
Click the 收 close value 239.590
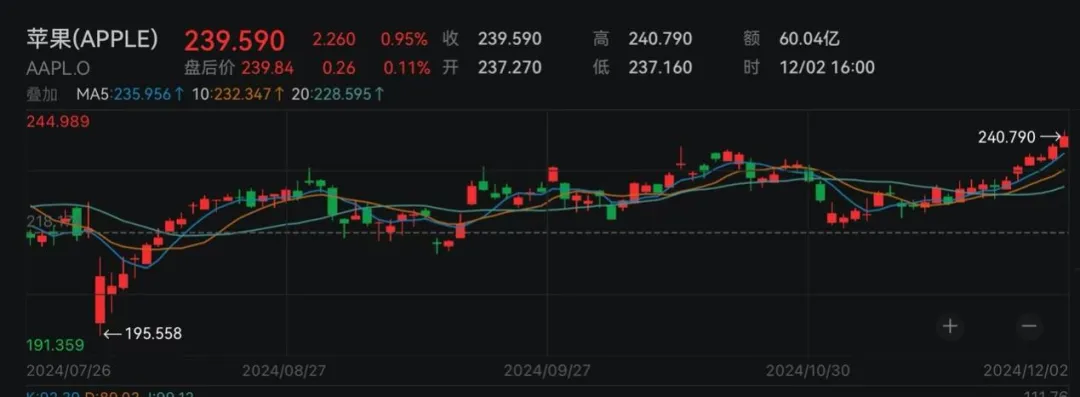click(510, 39)
